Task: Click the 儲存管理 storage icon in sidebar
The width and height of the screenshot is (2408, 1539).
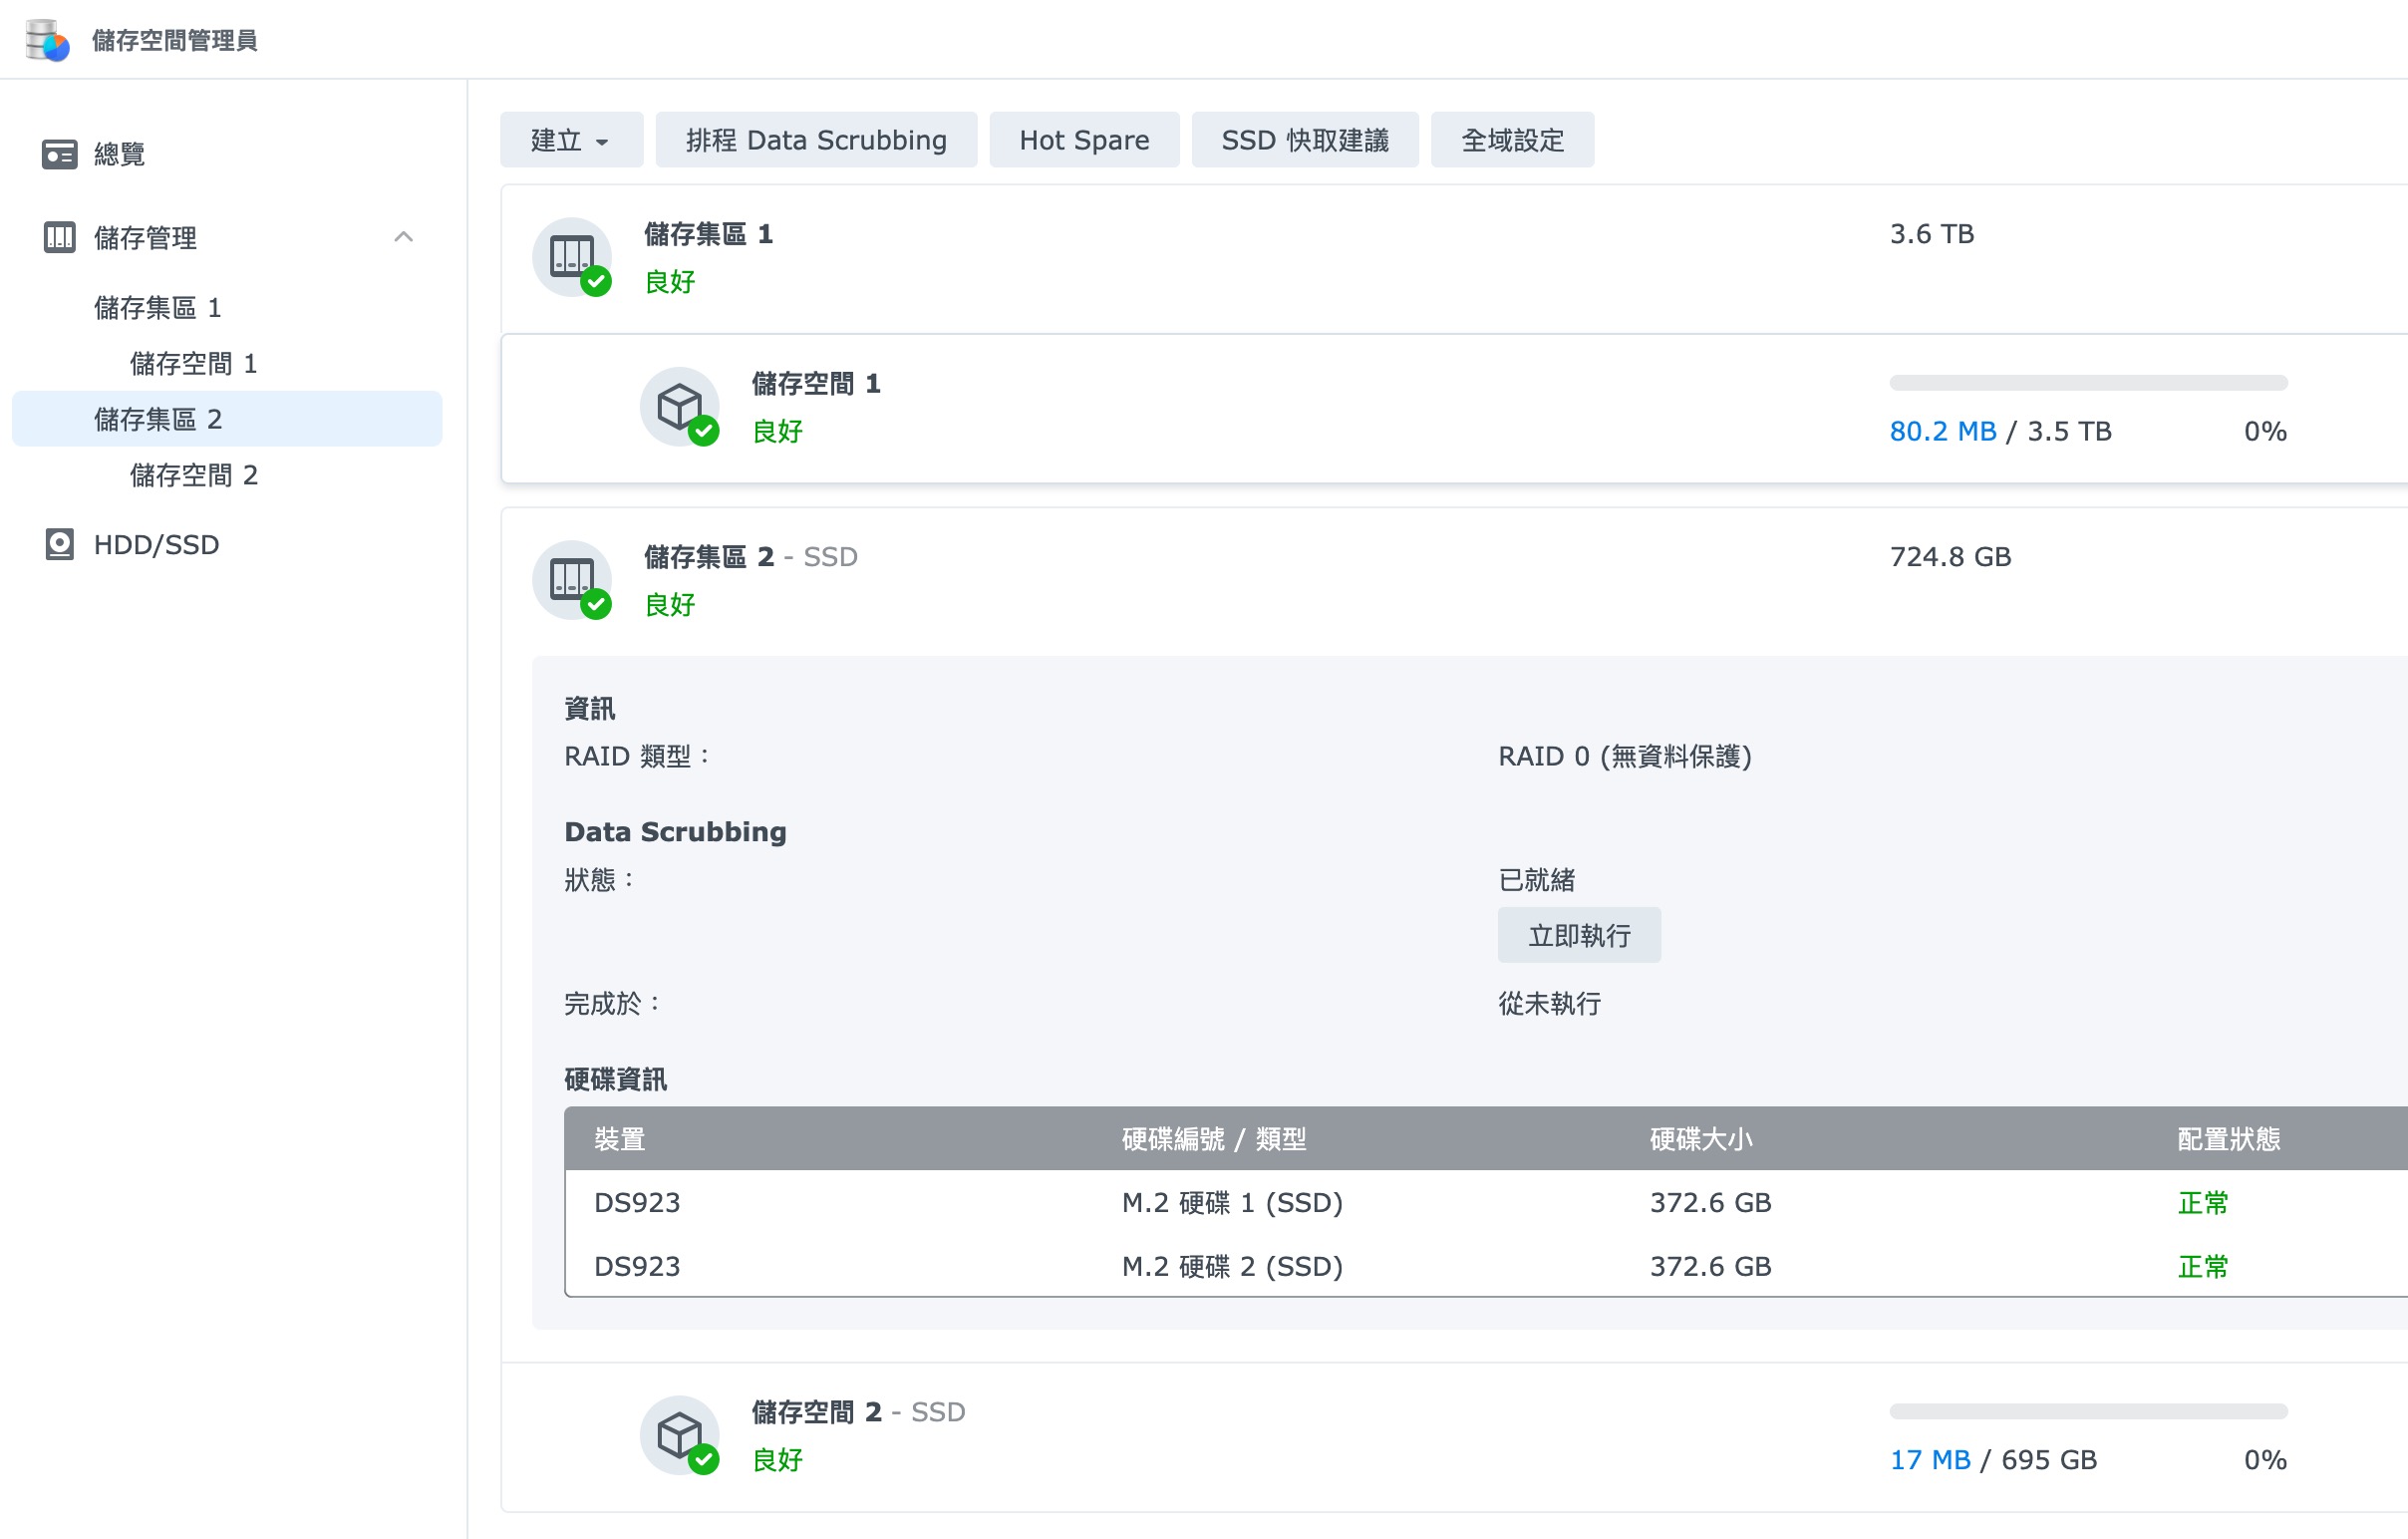Action: click(60, 238)
